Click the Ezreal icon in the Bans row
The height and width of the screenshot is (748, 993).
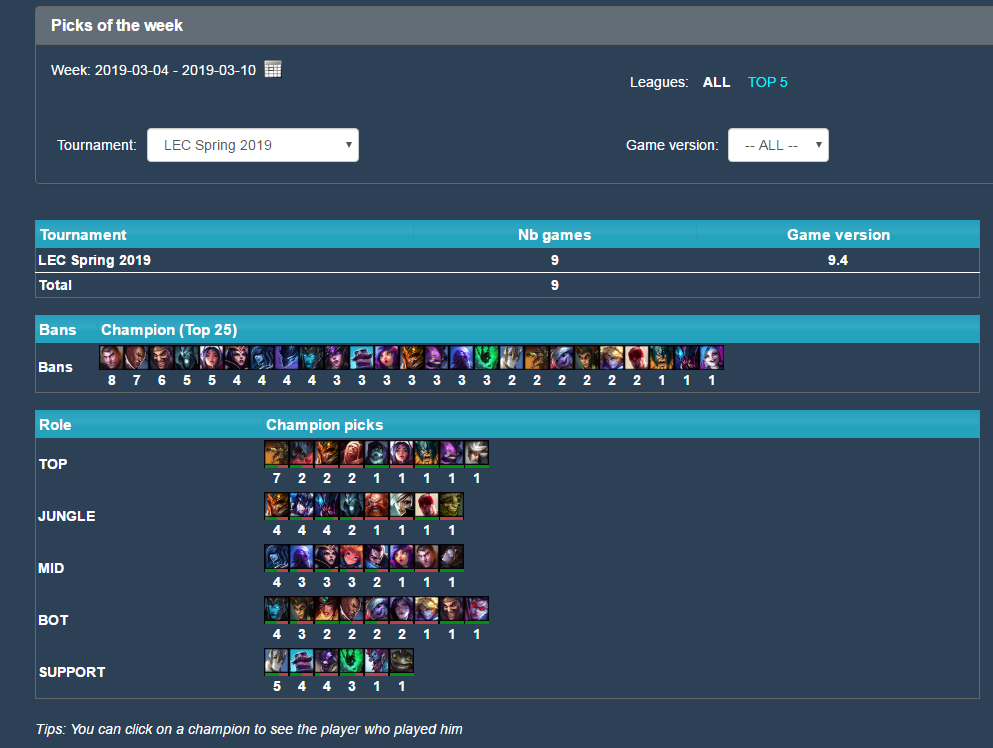point(612,358)
